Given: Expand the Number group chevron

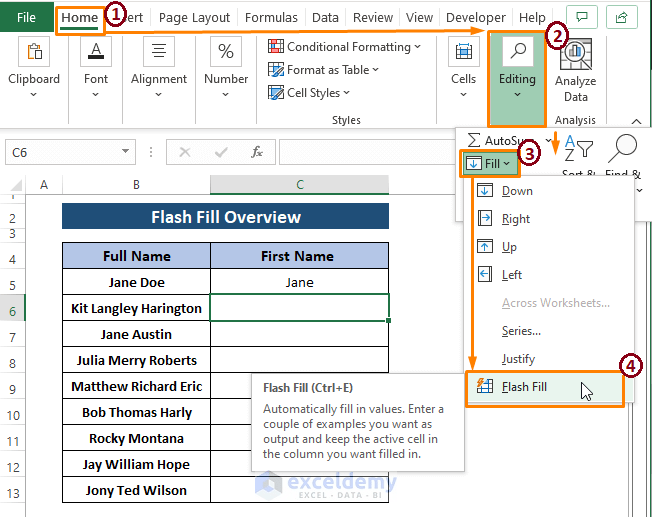Looking at the screenshot, I should click(225, 94).
